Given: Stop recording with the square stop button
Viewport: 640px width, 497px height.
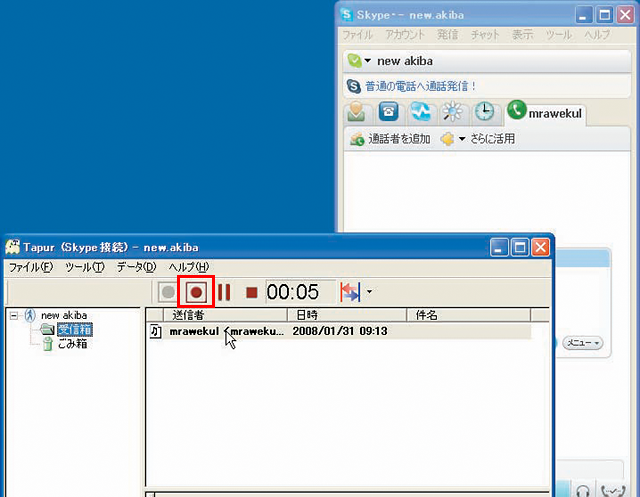Looking at the screenshot, I should coord(251,292).
